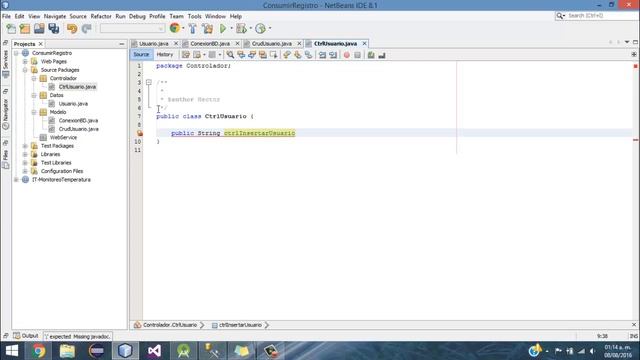Run the project with the green arrow
The height and width of the screenshot is (360, 640).
[x=223, y=29]
